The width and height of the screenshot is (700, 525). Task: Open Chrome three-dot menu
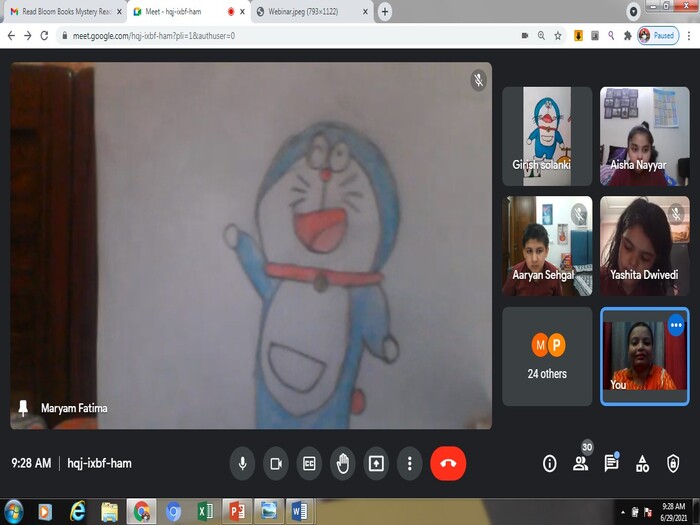pyautogui.click(x=689, y=36)
